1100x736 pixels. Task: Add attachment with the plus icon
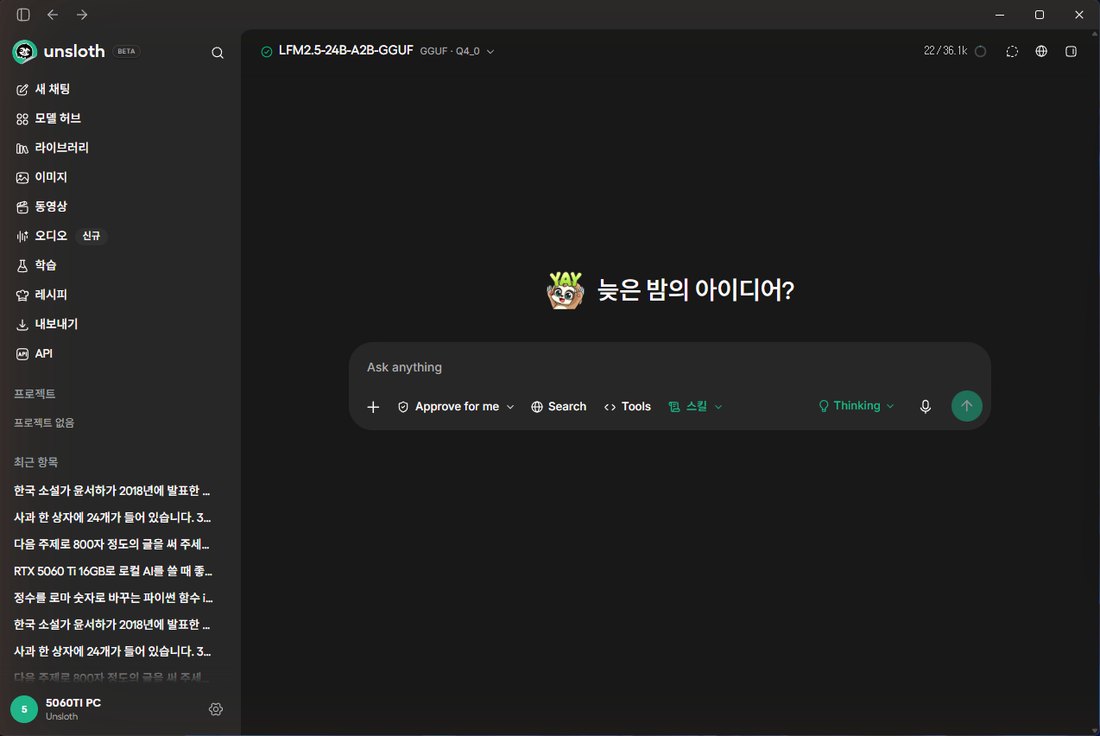coord(373,407)
